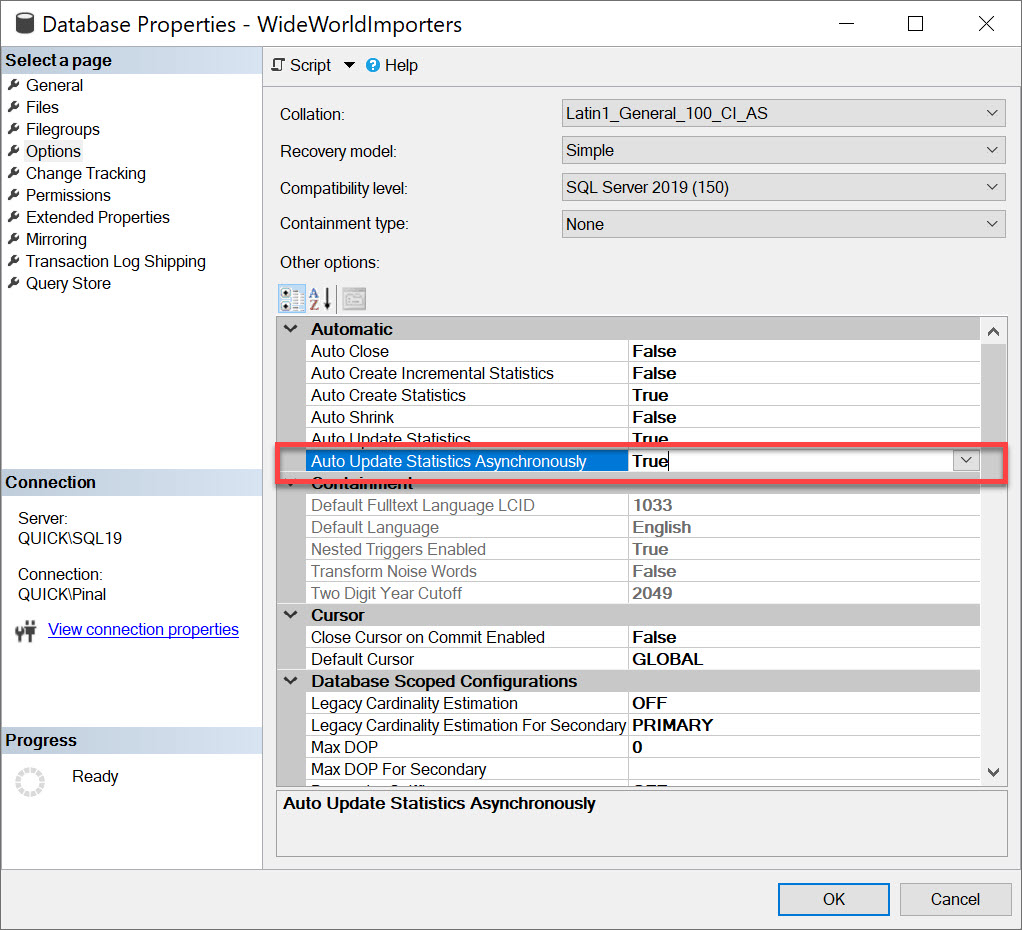Click the grid scrollbar up arrow
This screenshot has height=930, width=1022.
(x=993, y=332)
